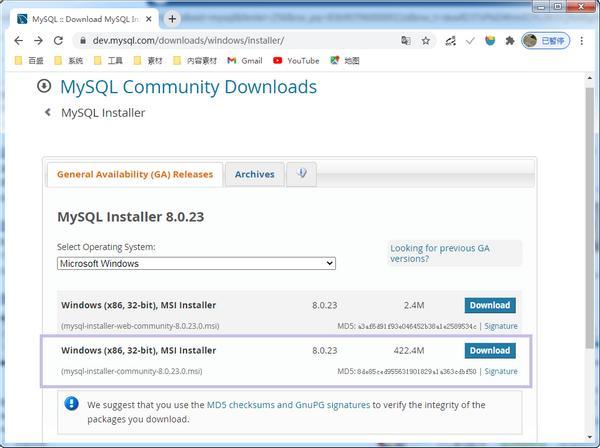Open MD5 checksums and GnuPG signatures link

click(288, 405)
